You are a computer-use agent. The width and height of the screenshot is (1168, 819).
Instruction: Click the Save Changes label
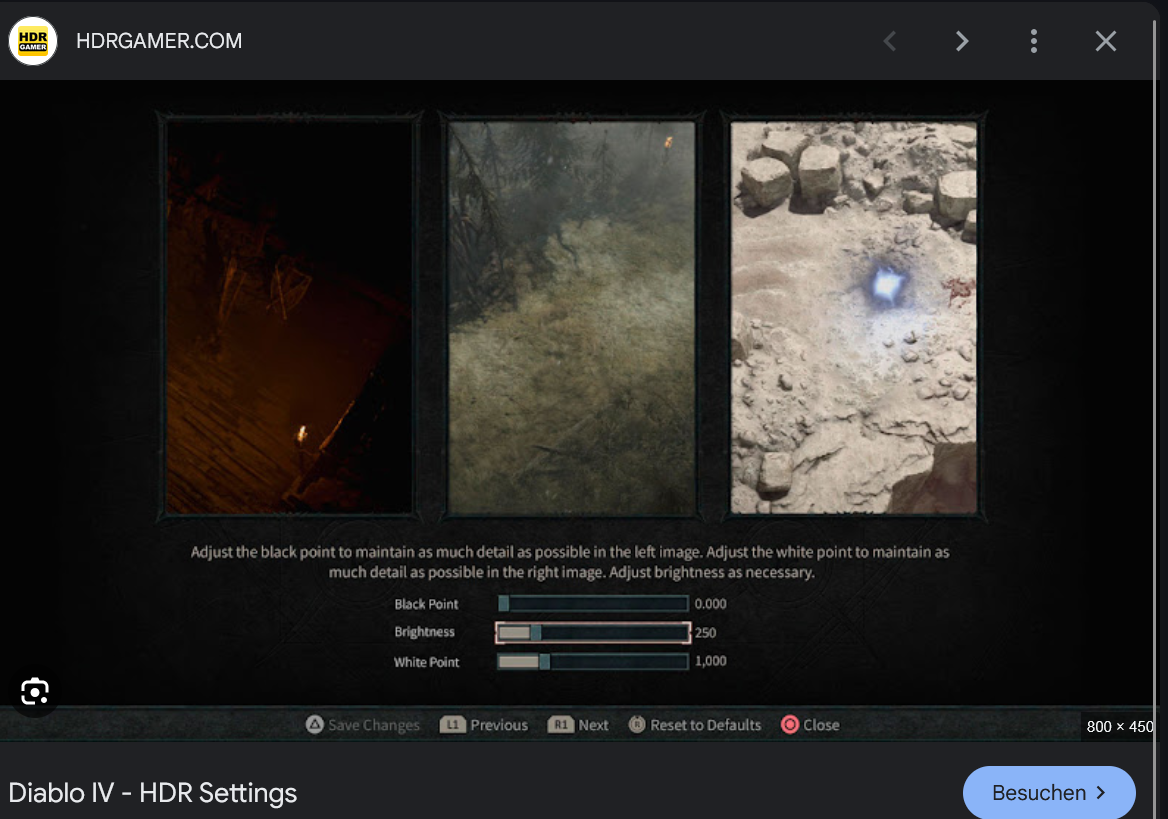pyautogui.click(x=374, y=725)
